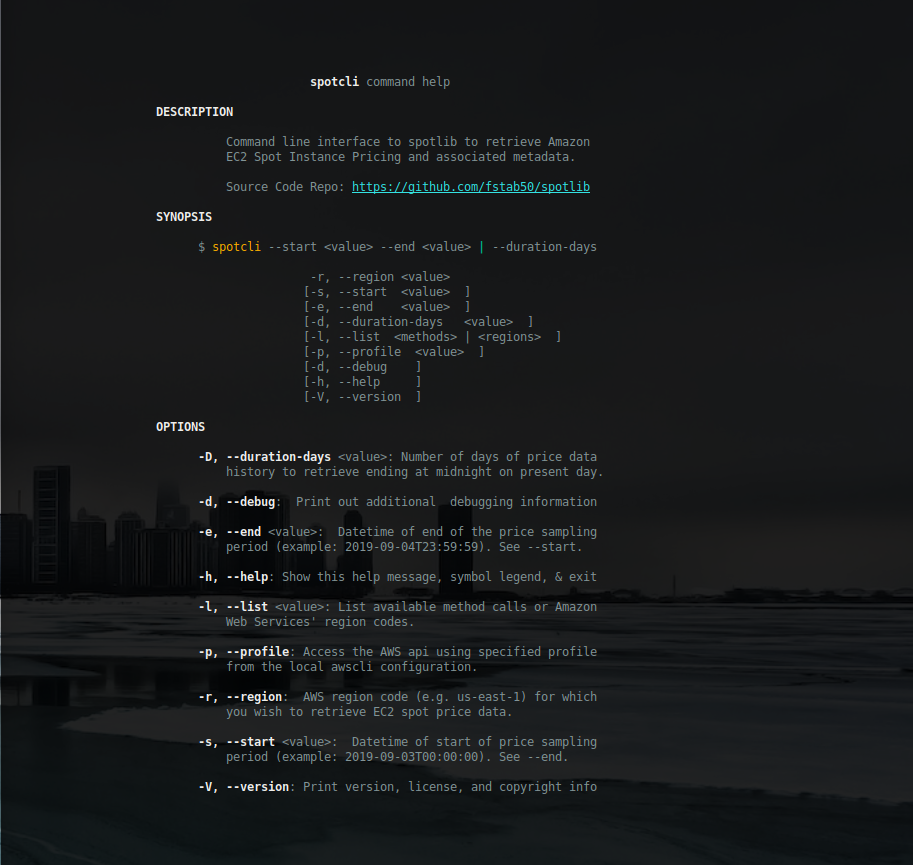Click the '[-e, --end <value> ]' synopsis line

click(x=387, y=307)
